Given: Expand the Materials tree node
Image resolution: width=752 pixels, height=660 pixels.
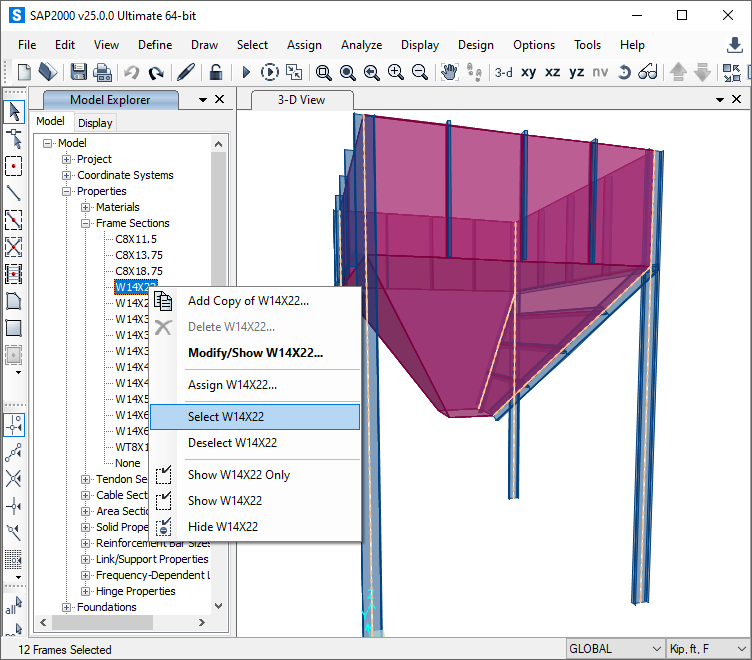Looking at the screenshot, I should (x=86, y=207).
